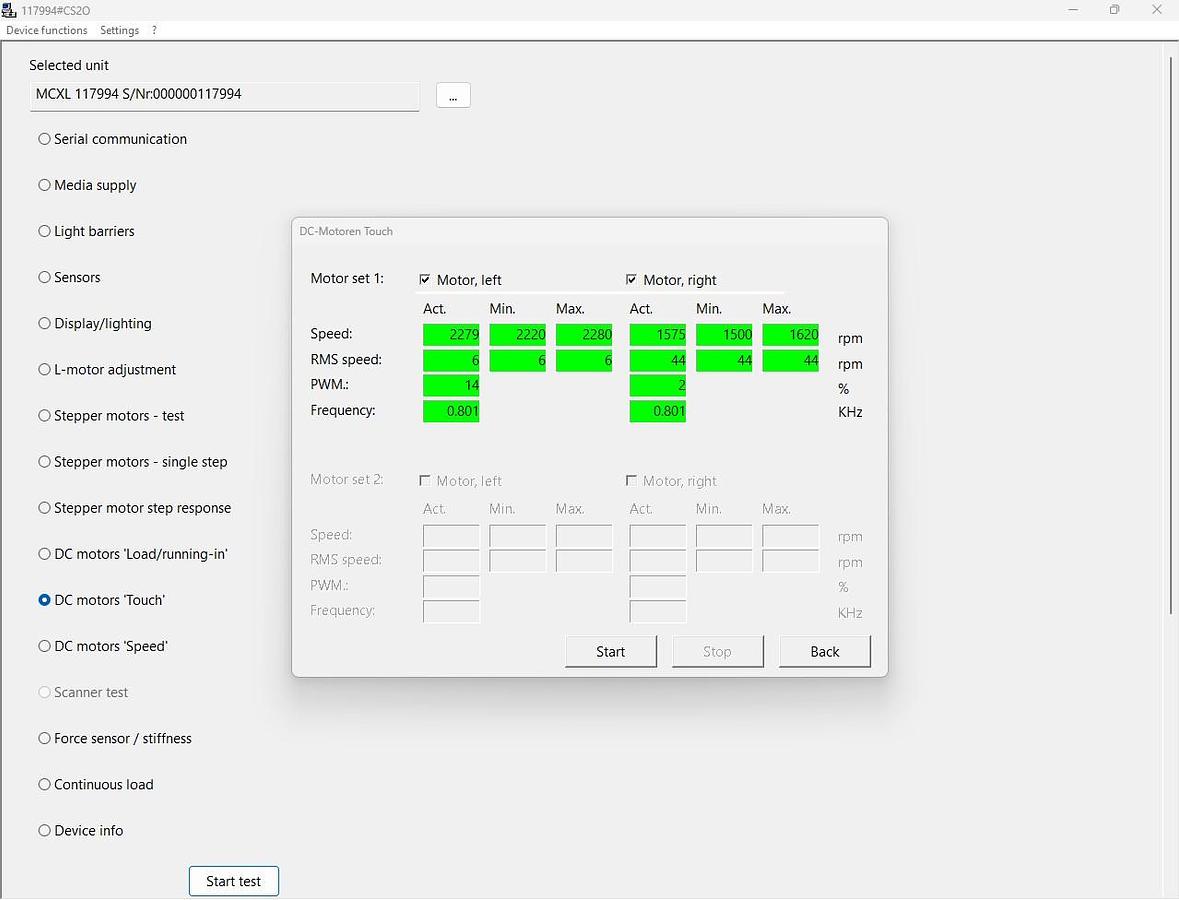Restore down the application window

[1114, 10]
